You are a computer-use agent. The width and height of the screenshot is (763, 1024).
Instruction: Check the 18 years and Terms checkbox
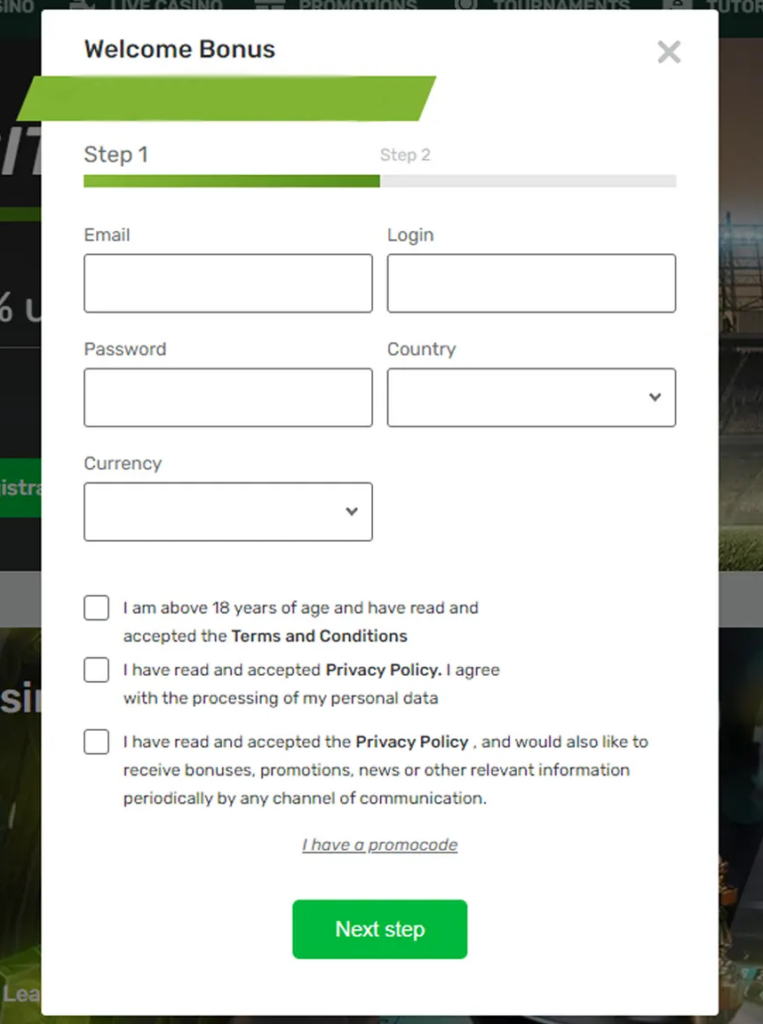pos(96,607)
